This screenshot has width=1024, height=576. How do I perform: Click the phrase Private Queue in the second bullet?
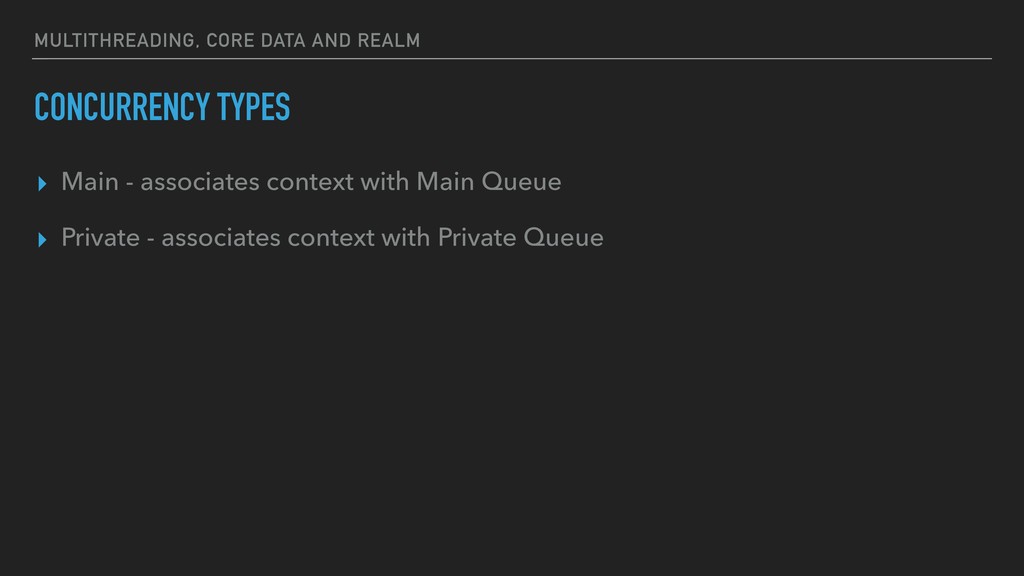point(520,238)
